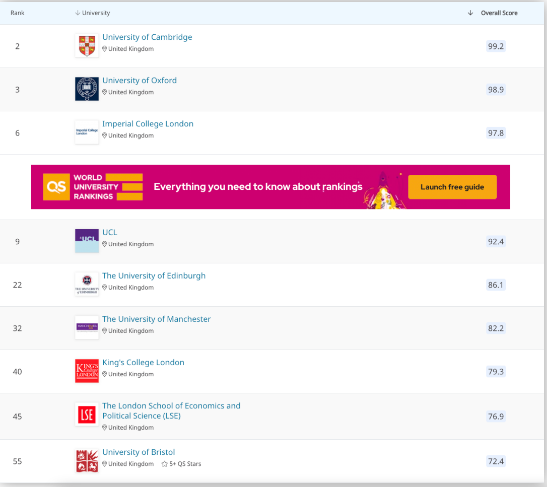Open University of Oxford link
This screenshot has height=487, width=547.
click(140, 80)
